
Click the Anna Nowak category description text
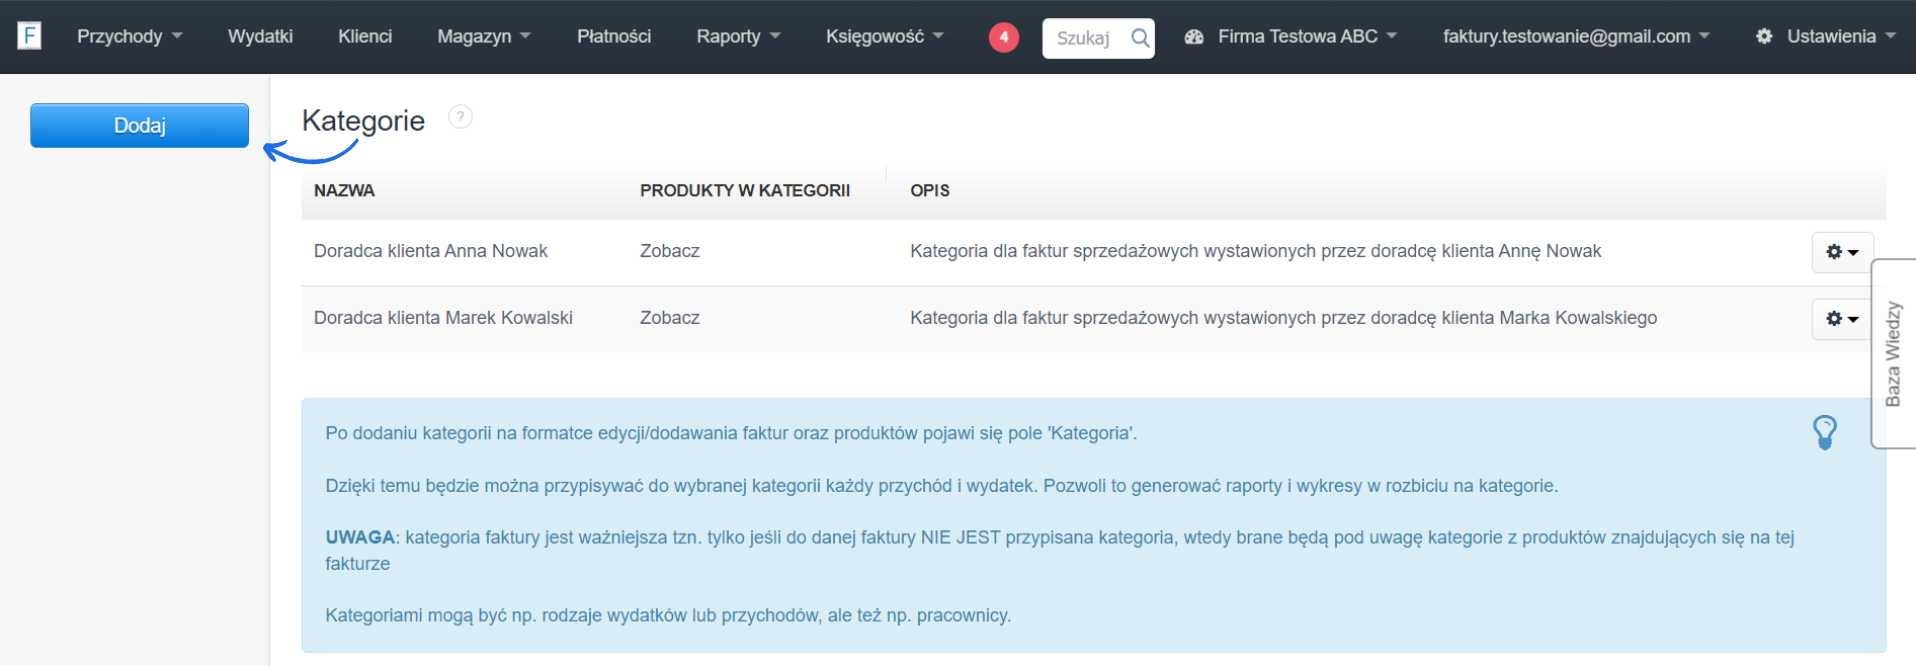tap(1255, 251)
